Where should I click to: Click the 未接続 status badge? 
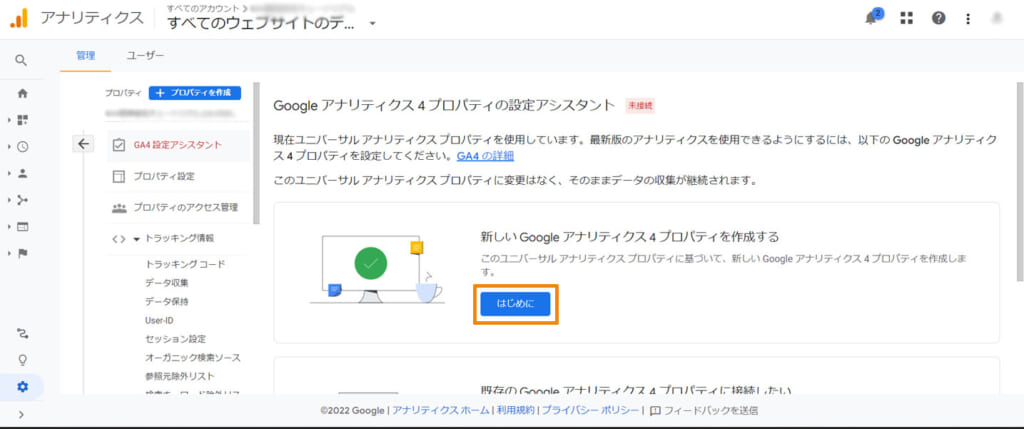[x=640, y=106]
